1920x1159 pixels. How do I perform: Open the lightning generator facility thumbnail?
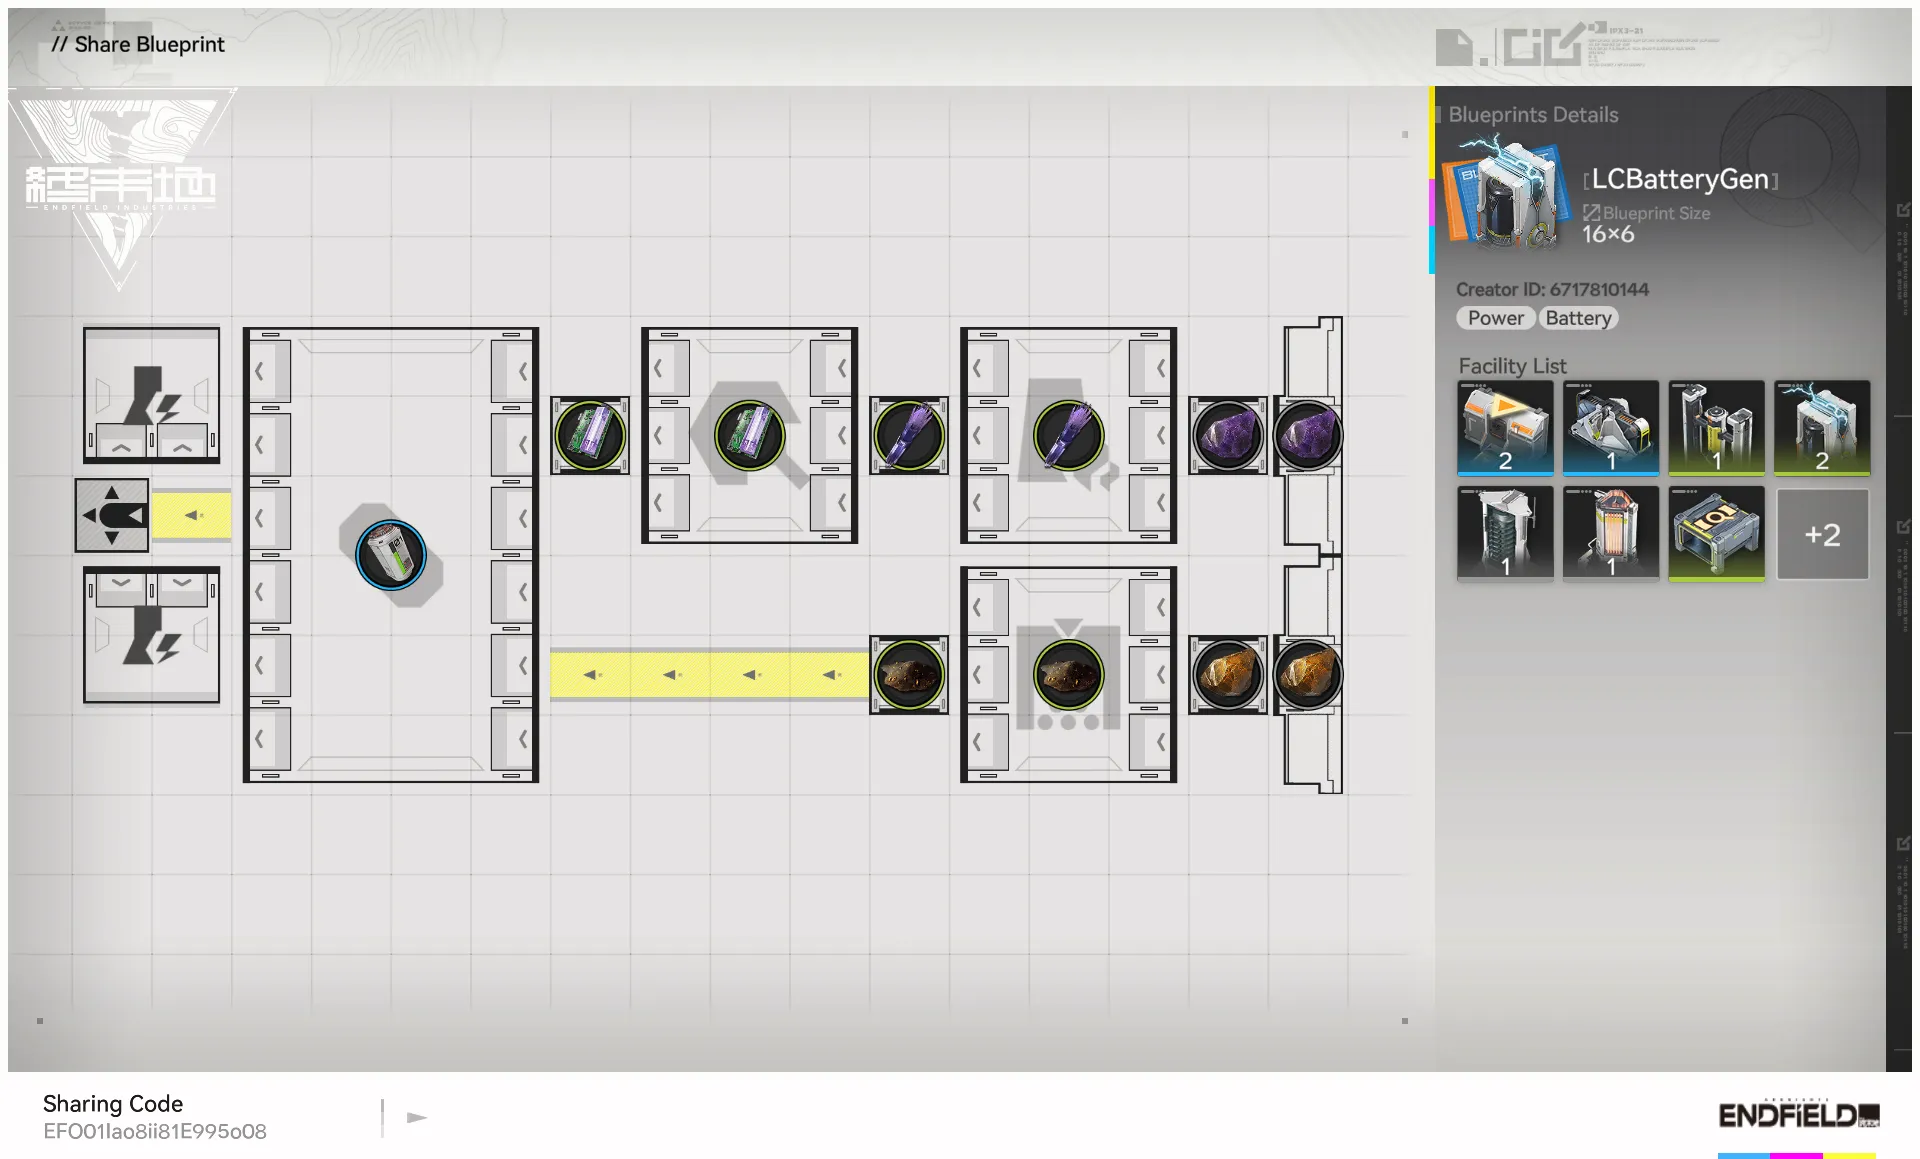(x=1821, y=427)
